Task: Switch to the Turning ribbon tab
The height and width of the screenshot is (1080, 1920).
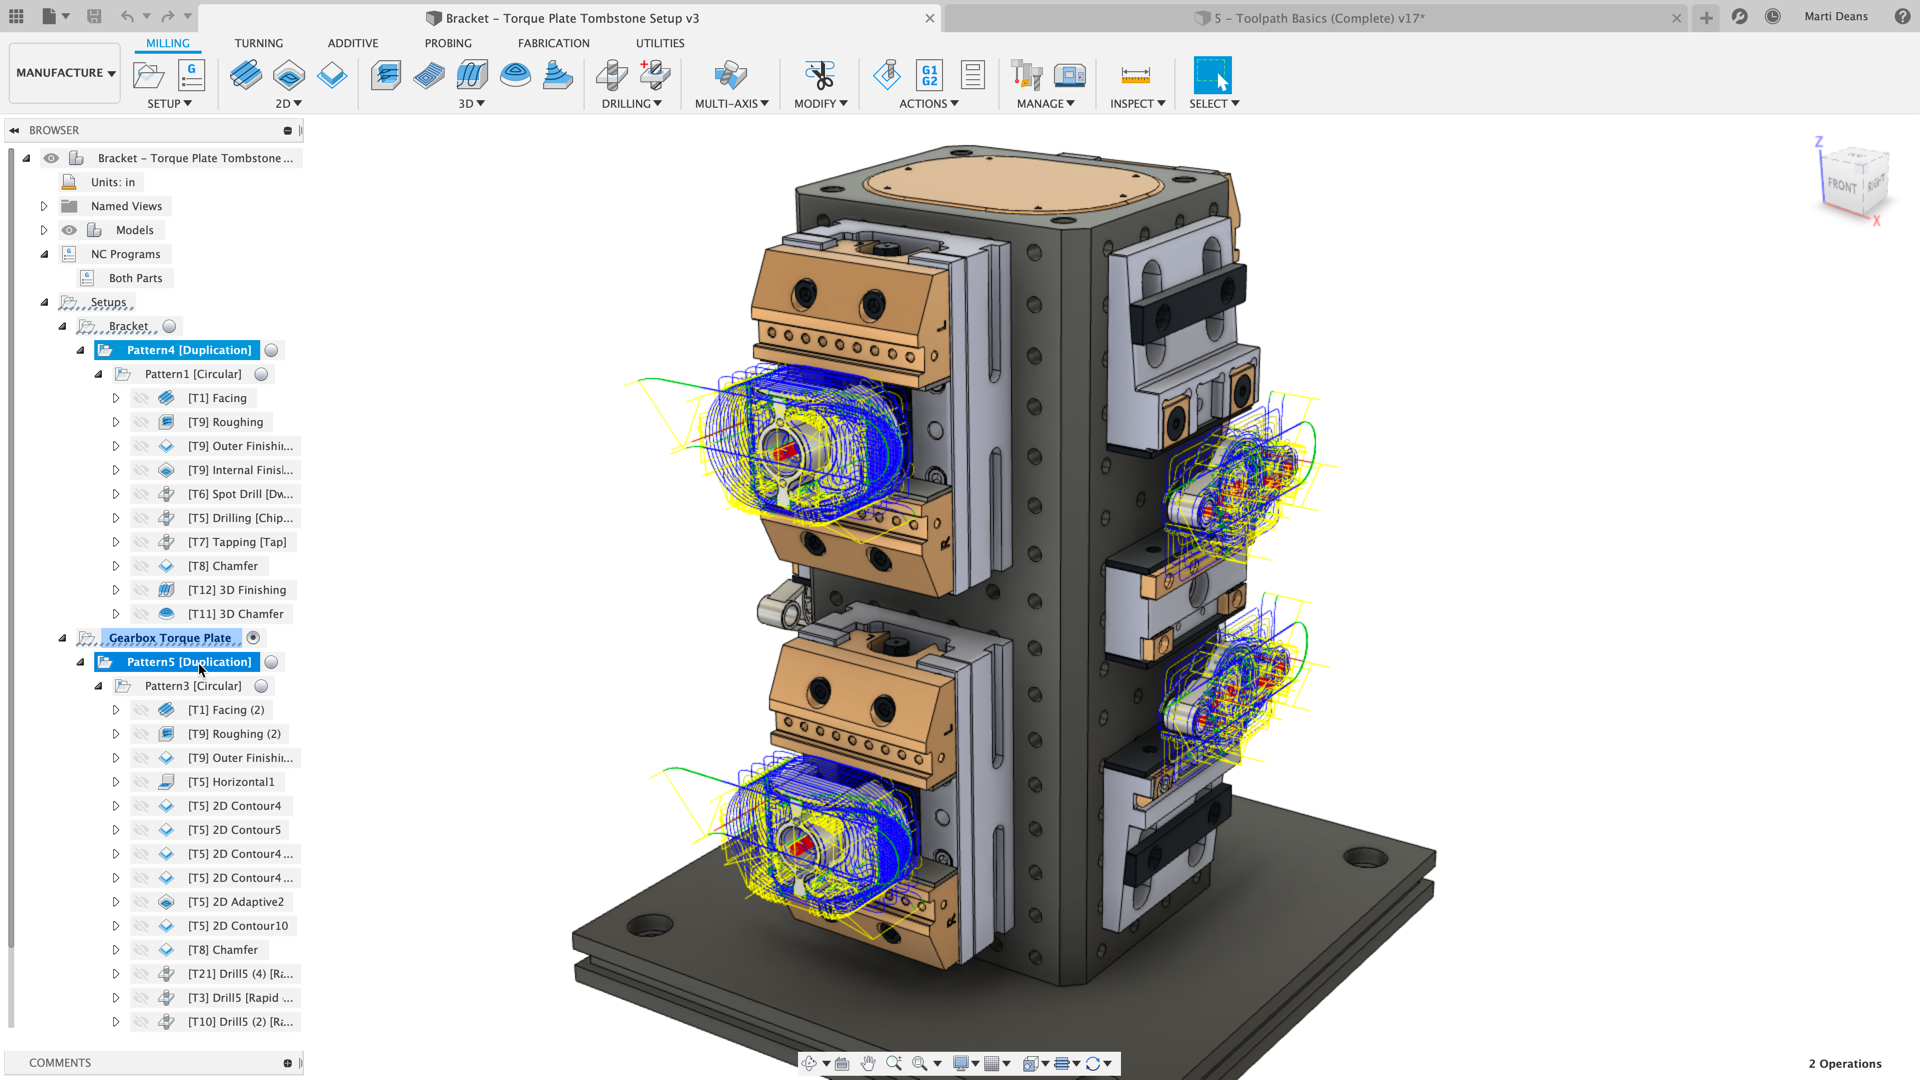Action: (x=258, y=42)
